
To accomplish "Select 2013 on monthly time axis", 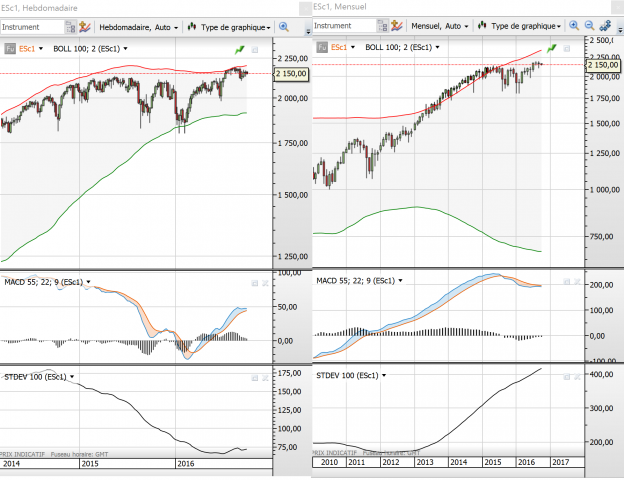I will tap(424, 462).
